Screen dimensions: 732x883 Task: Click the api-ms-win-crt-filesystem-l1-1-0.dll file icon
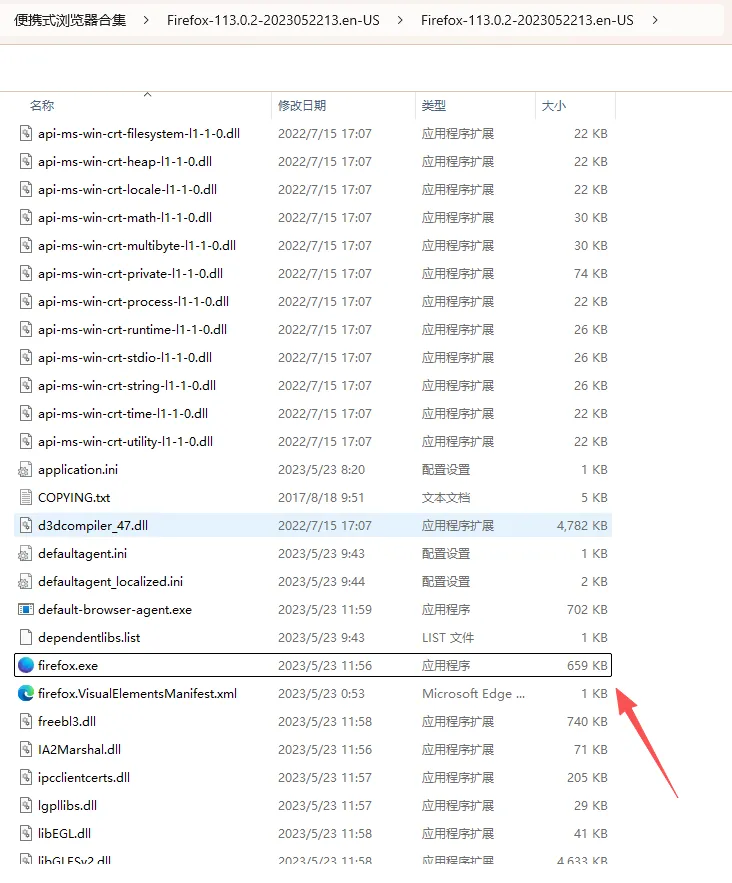point(26,133)
